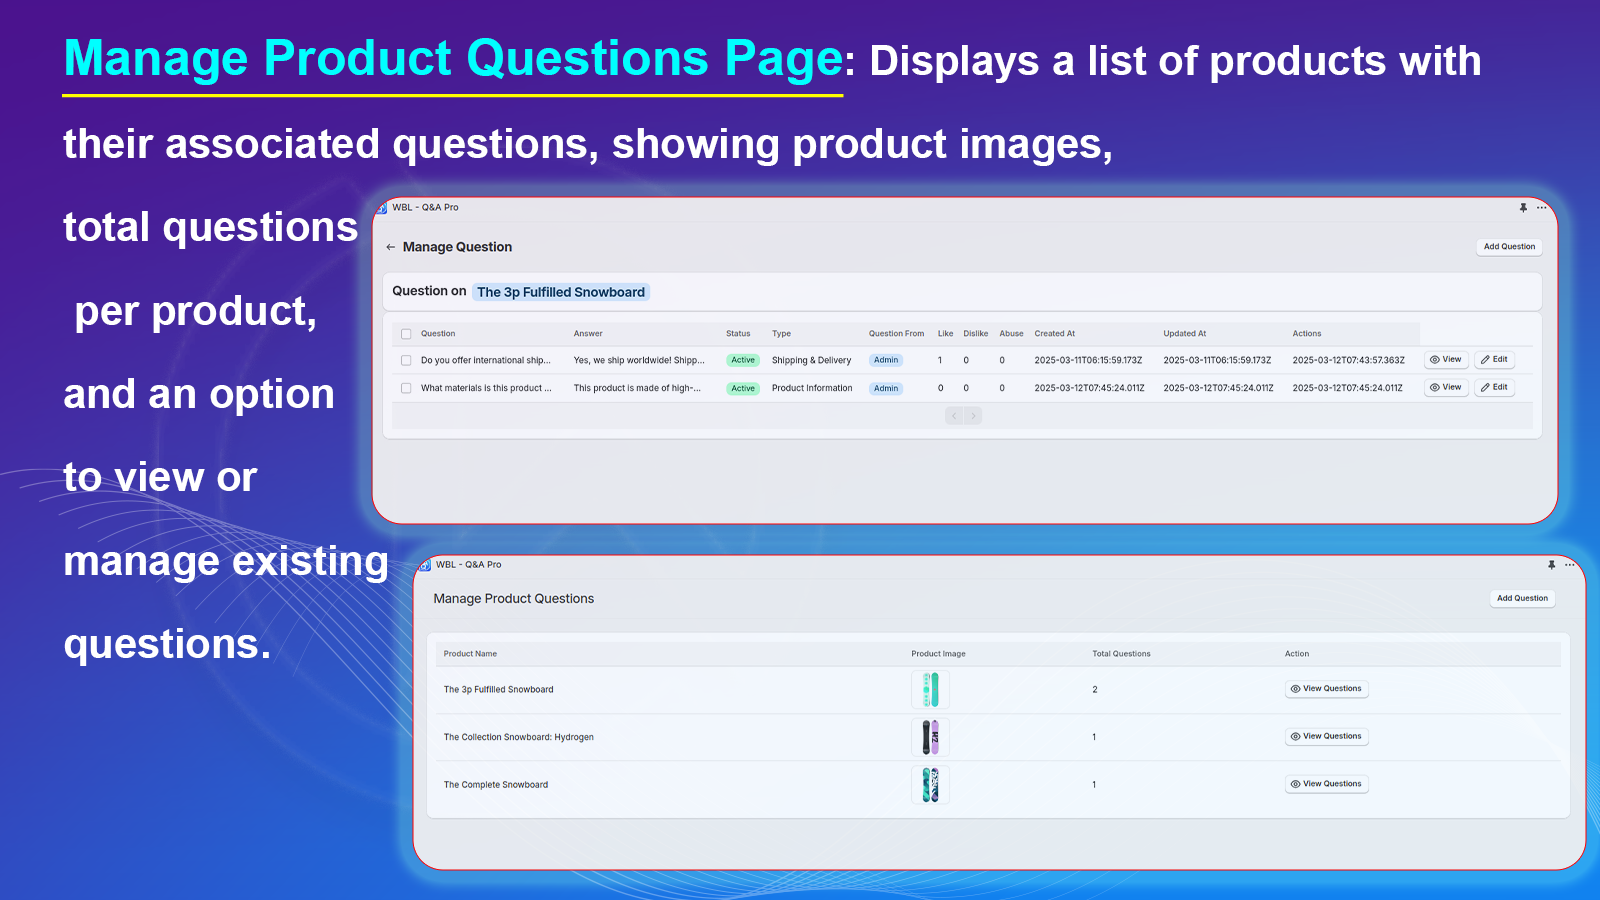Click the 'Yes, we ship worldwide! Shipp...' answer

coord(639,360)
